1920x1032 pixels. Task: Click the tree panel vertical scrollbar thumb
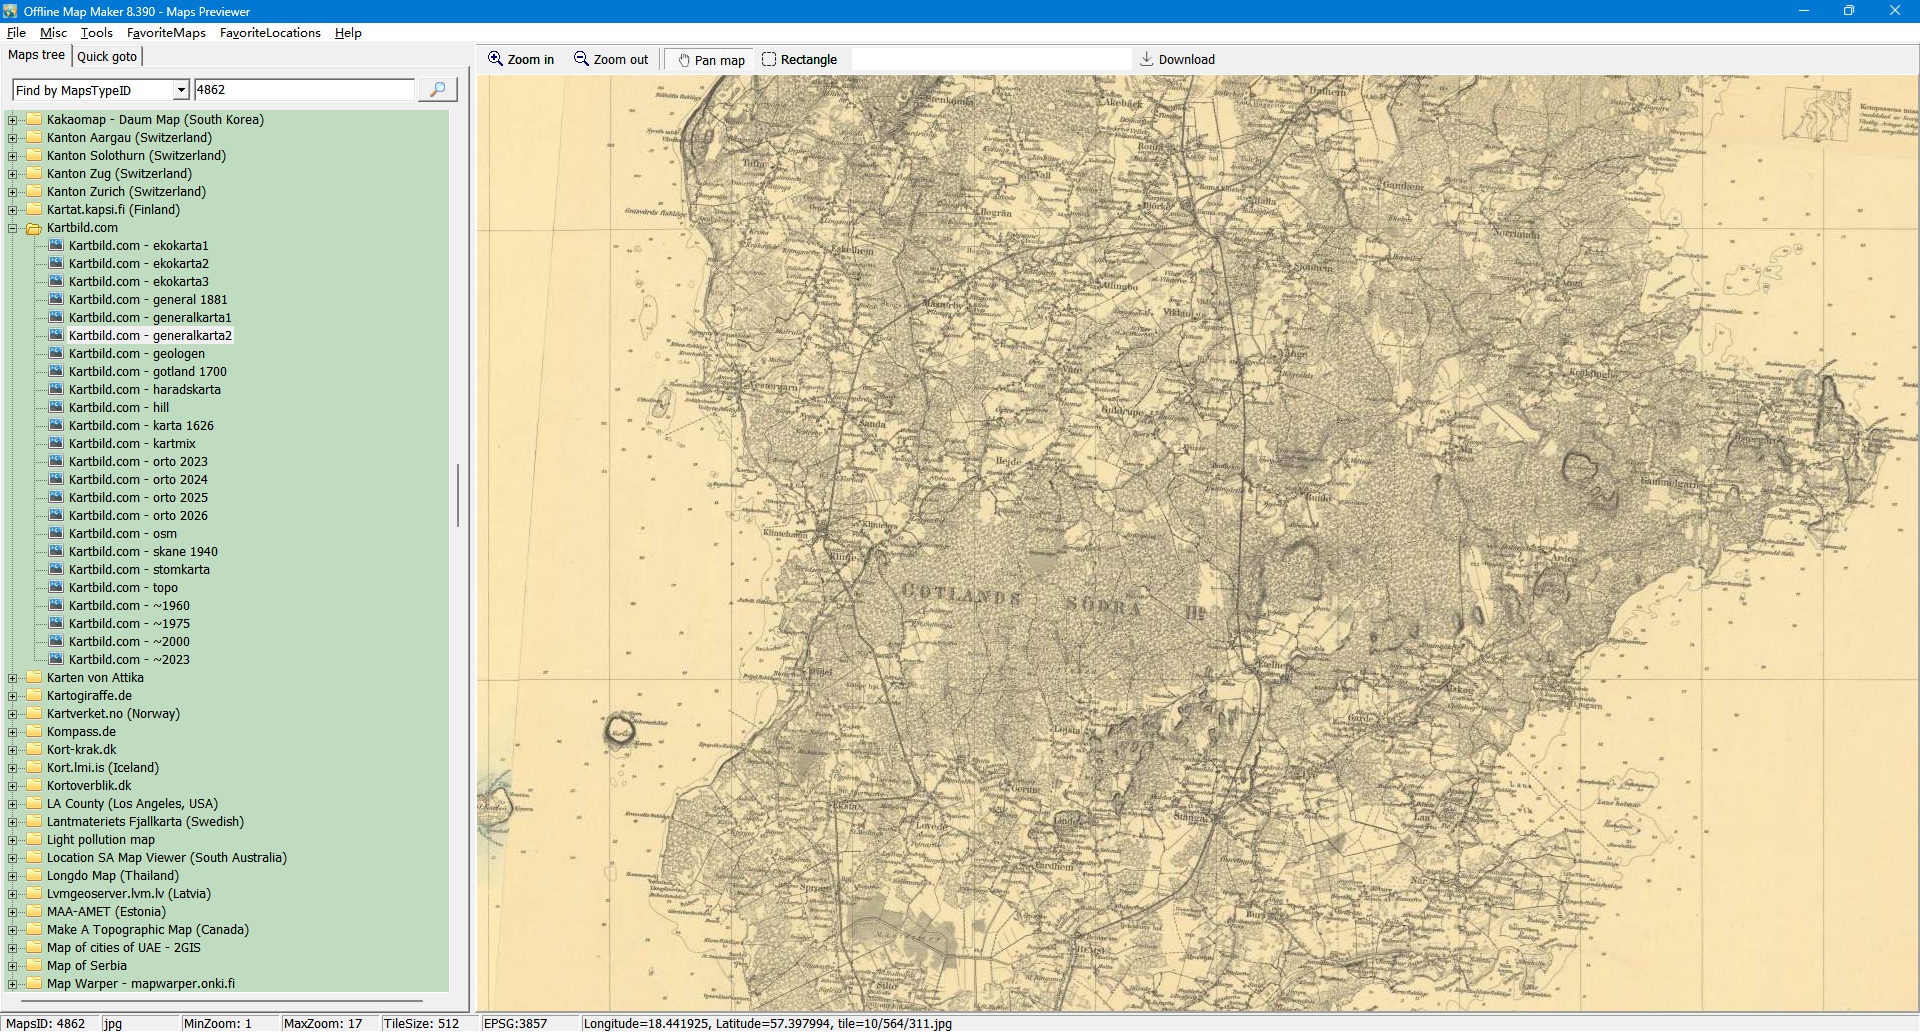click(458, 495)
